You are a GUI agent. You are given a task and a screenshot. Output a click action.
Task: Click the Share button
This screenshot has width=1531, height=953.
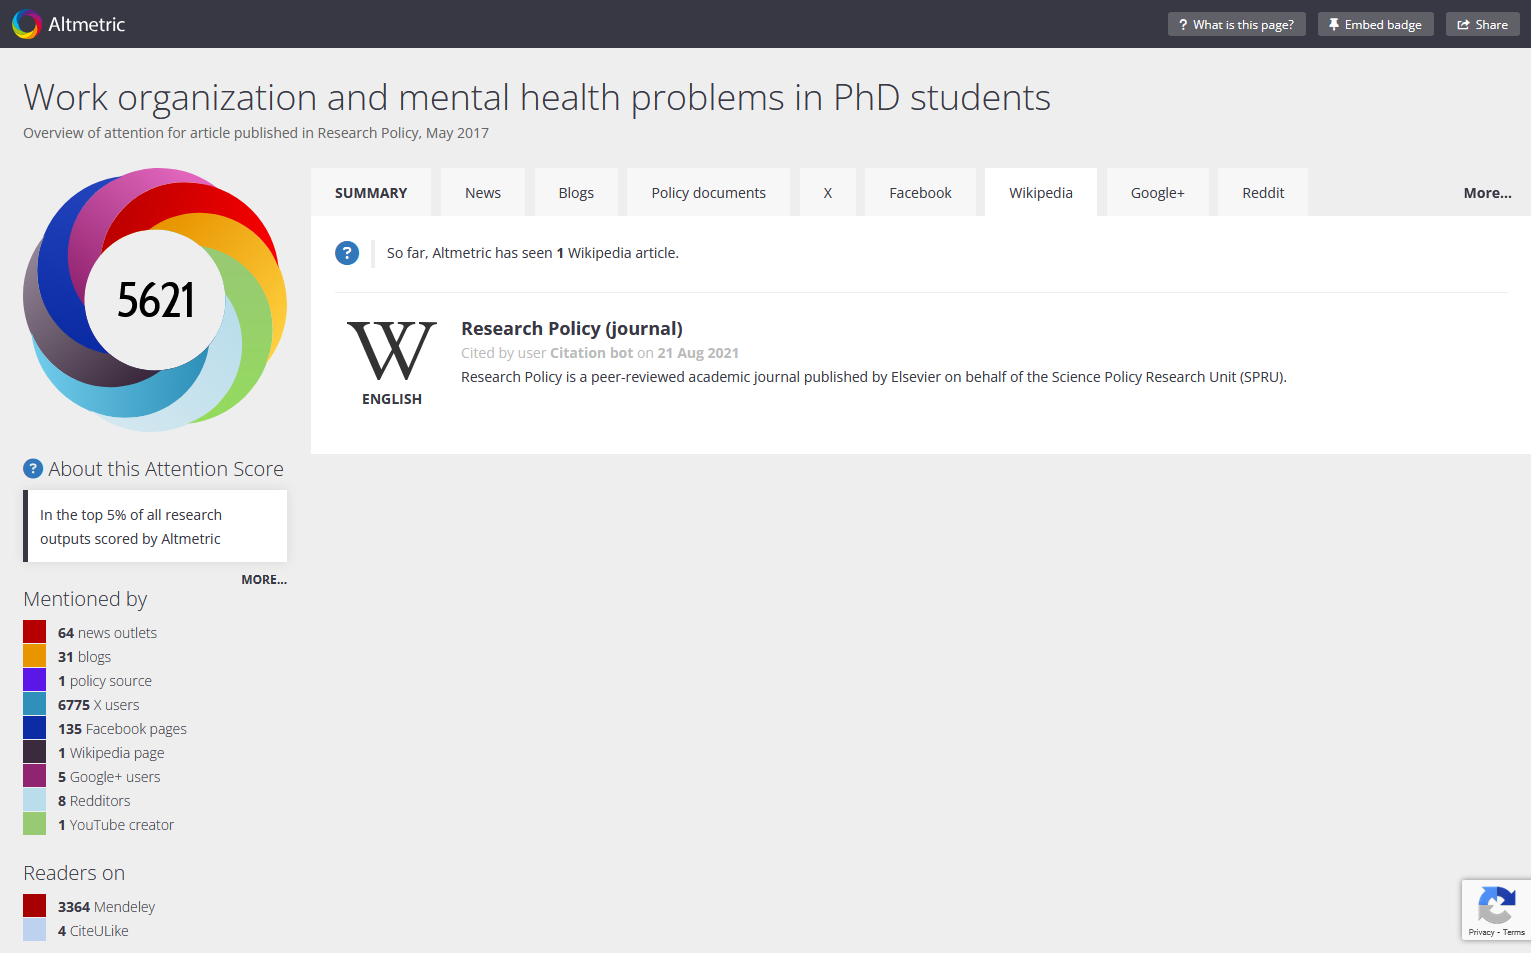pyautogui.click(x=1483, y=24)
